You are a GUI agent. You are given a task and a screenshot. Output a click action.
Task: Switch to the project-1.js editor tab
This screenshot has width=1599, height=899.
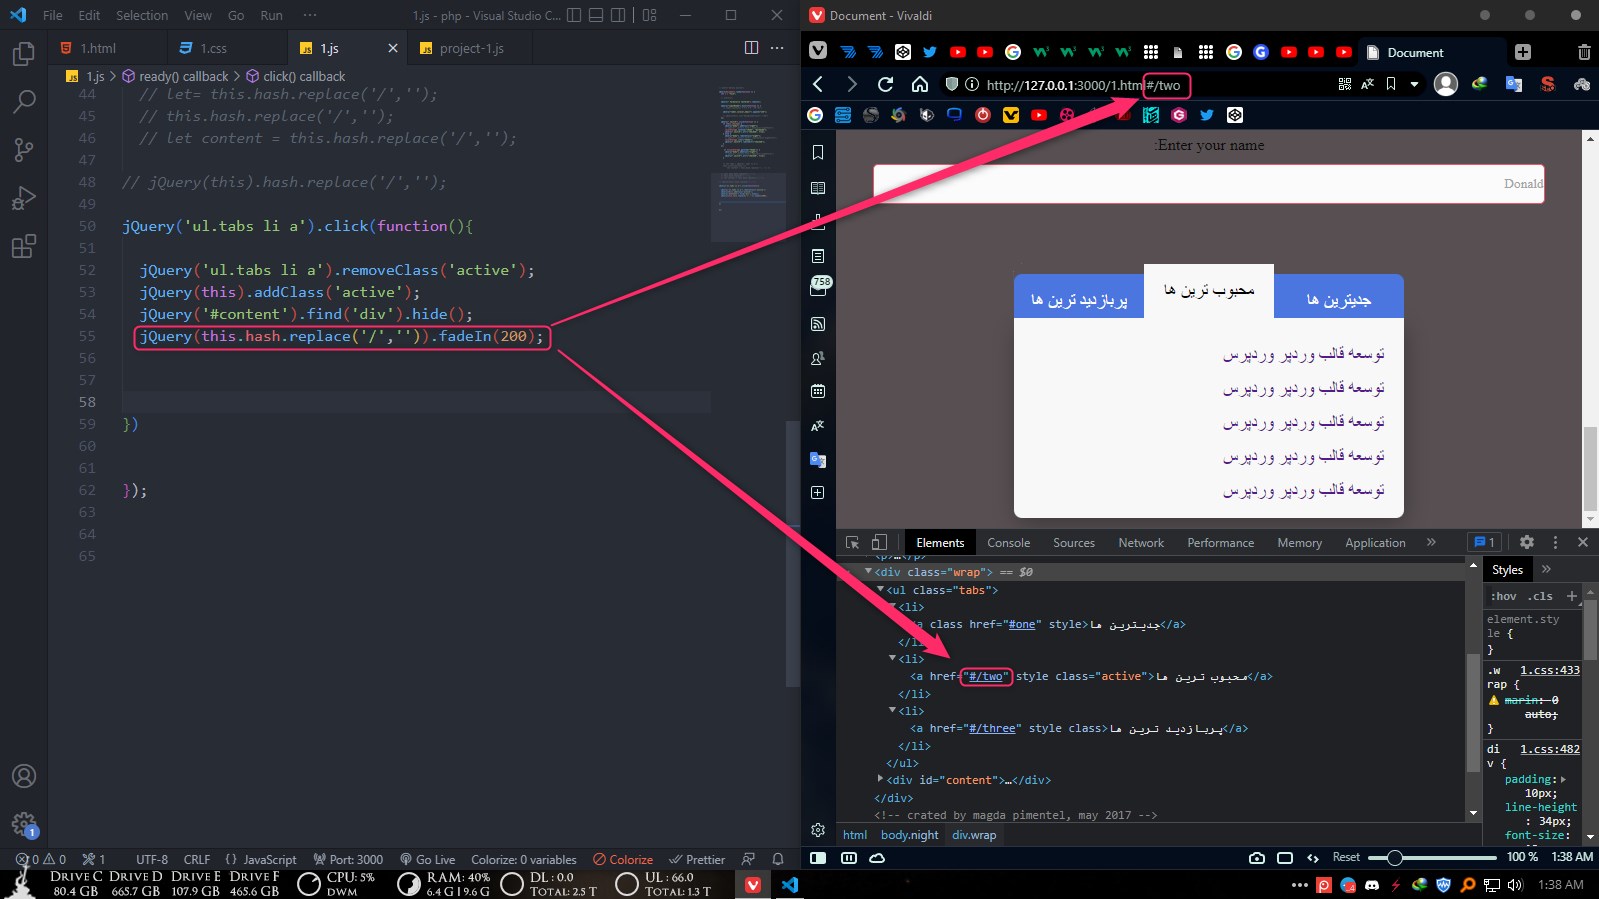pyautogui.click(x=472, y=48)
